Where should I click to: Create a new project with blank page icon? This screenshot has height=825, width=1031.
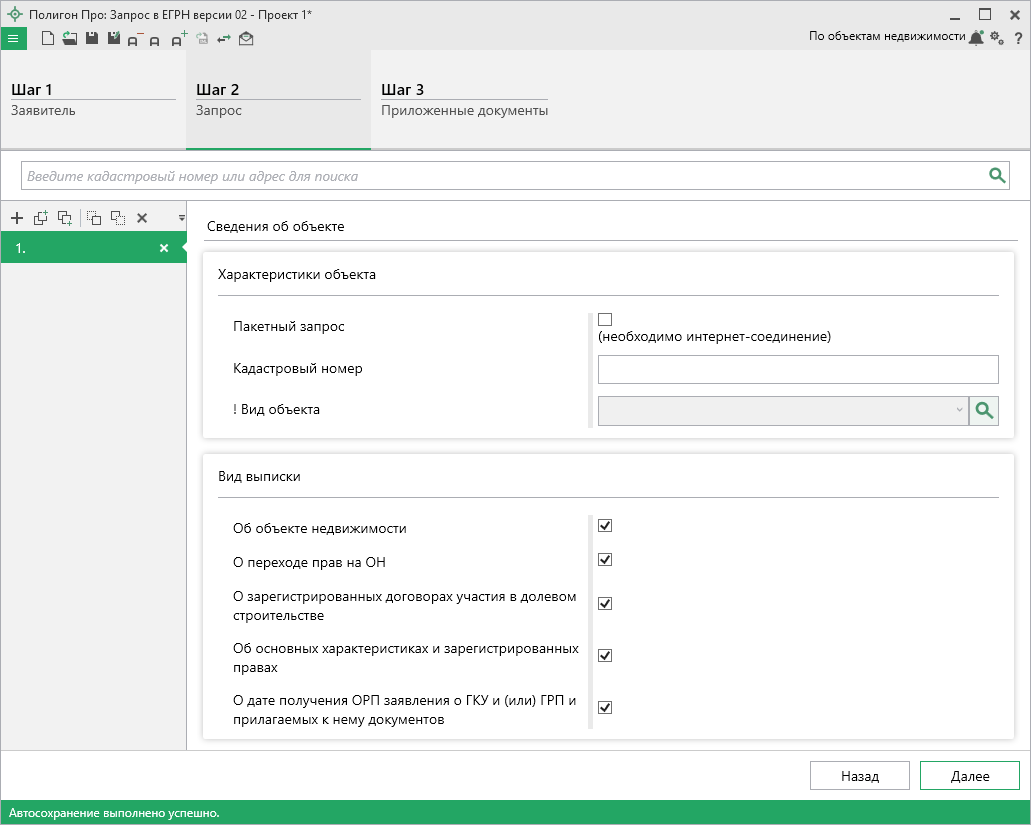47,38
